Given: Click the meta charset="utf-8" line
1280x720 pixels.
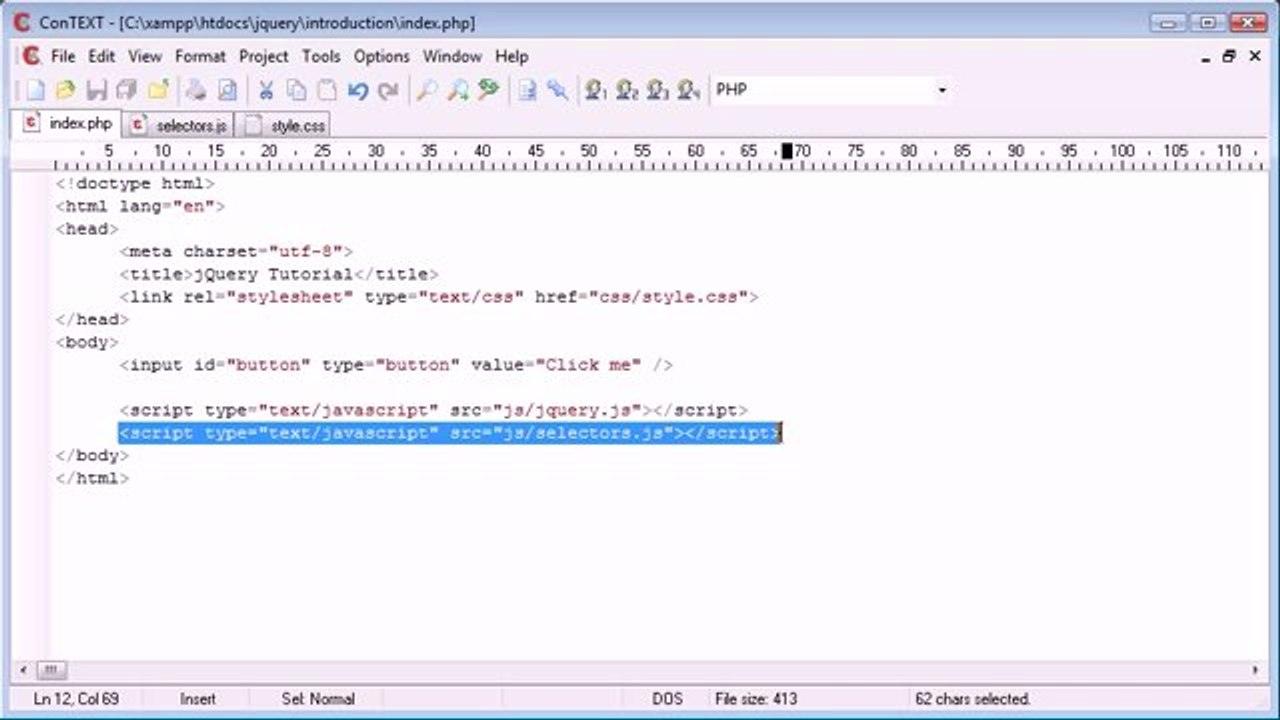Looking at the screenshot, I should pos(236,252).
